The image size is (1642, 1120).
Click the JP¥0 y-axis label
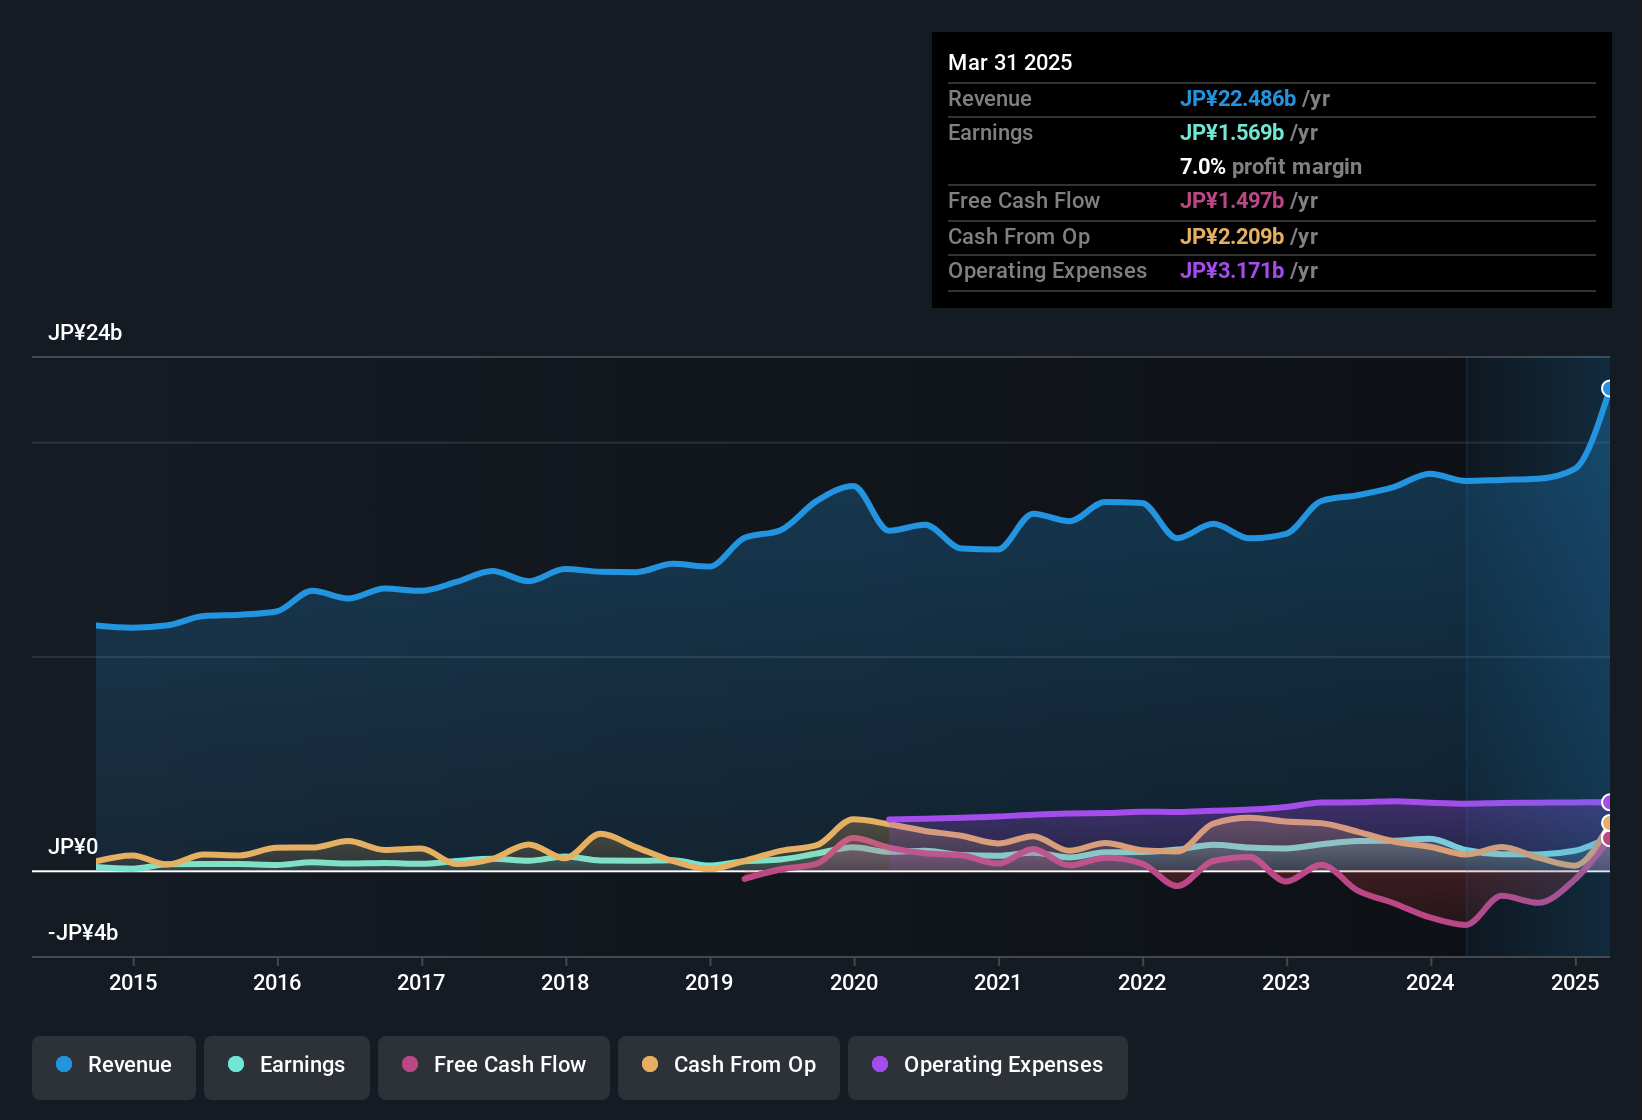click(73, 847)
